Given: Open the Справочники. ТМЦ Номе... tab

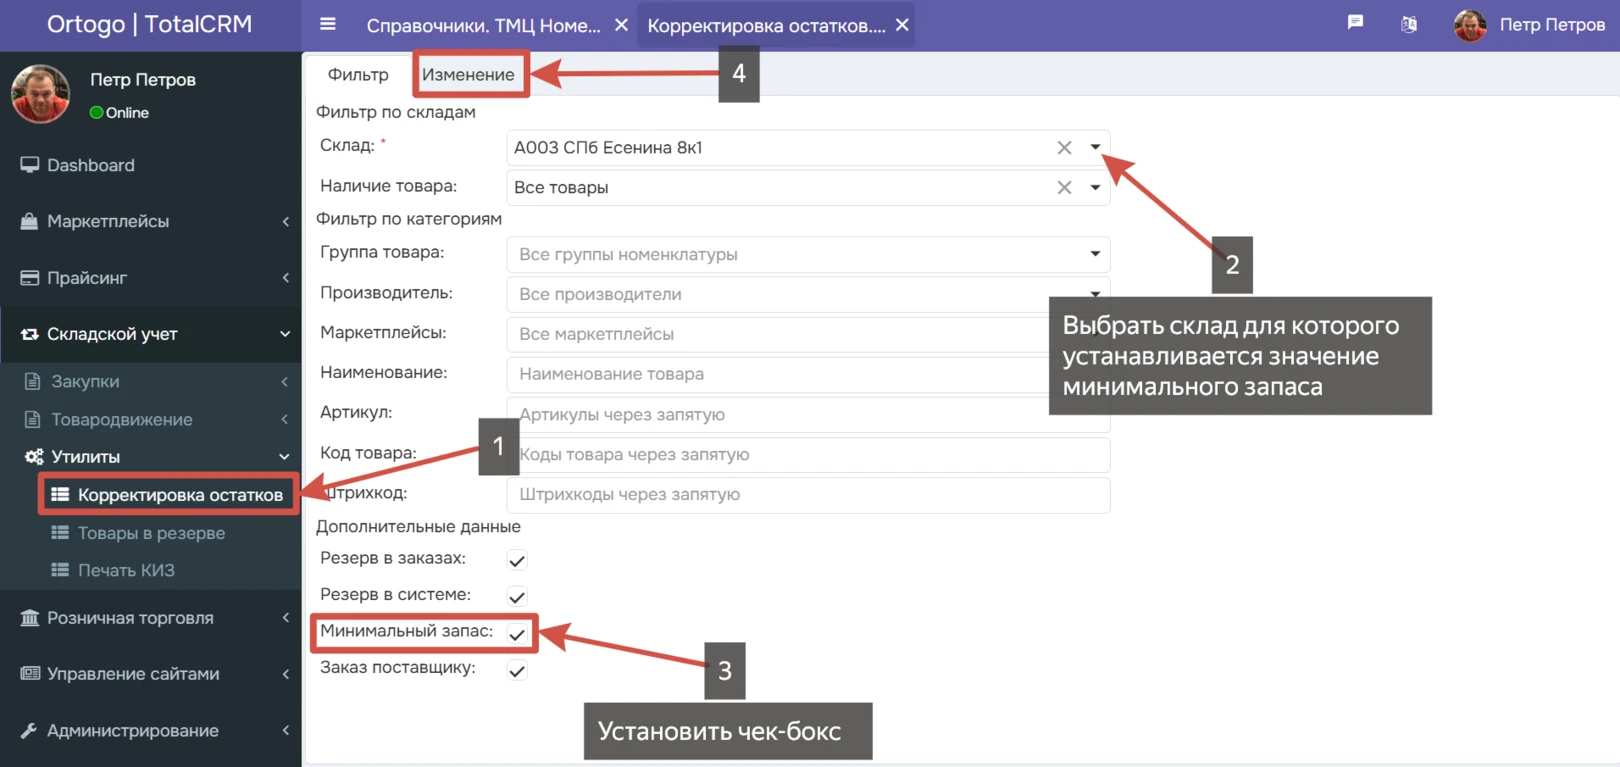Looking at the screenshot, I should tap(484, 25).
